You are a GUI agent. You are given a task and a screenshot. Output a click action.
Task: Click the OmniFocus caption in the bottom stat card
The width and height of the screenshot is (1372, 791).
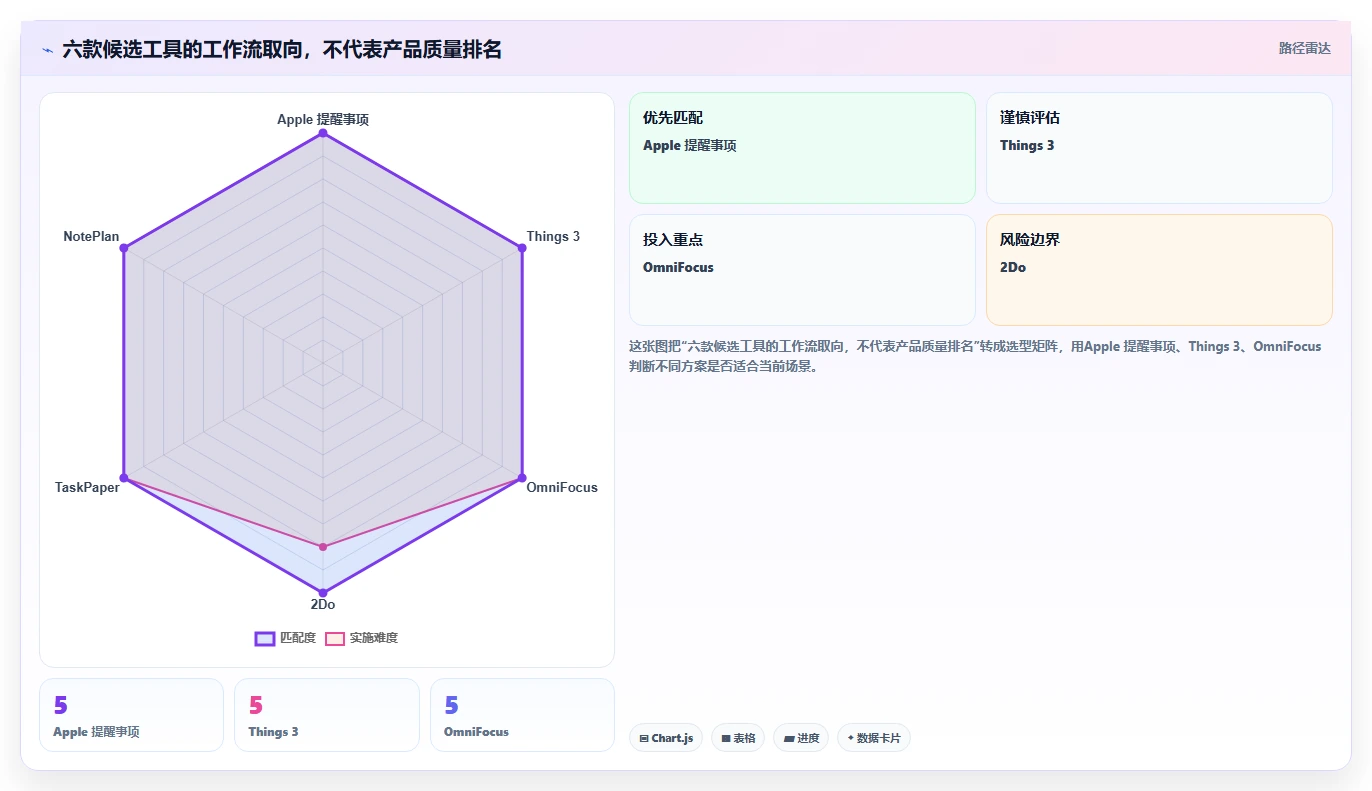(476, 732)
